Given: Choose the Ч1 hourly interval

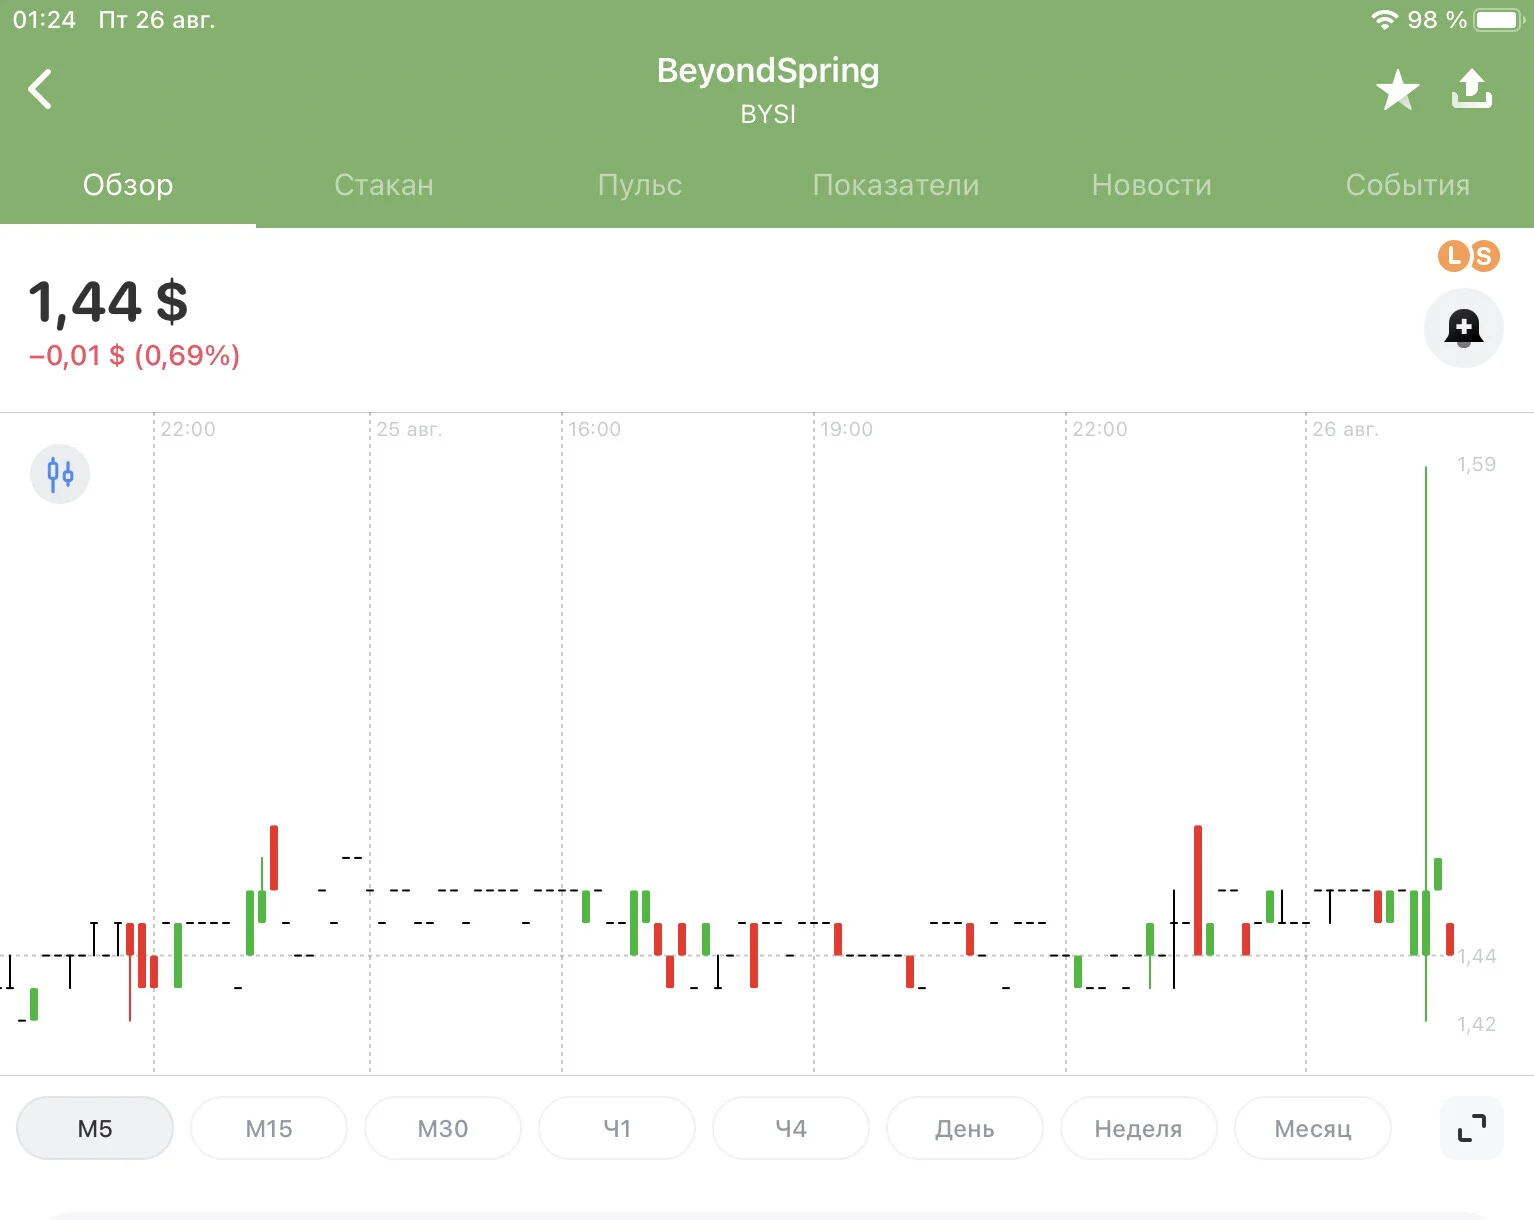Looking at the screenshot, I should (617, 1128).
